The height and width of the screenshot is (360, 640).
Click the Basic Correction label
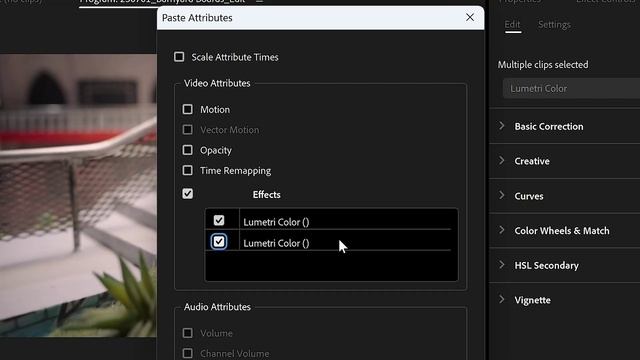(549, 127)
